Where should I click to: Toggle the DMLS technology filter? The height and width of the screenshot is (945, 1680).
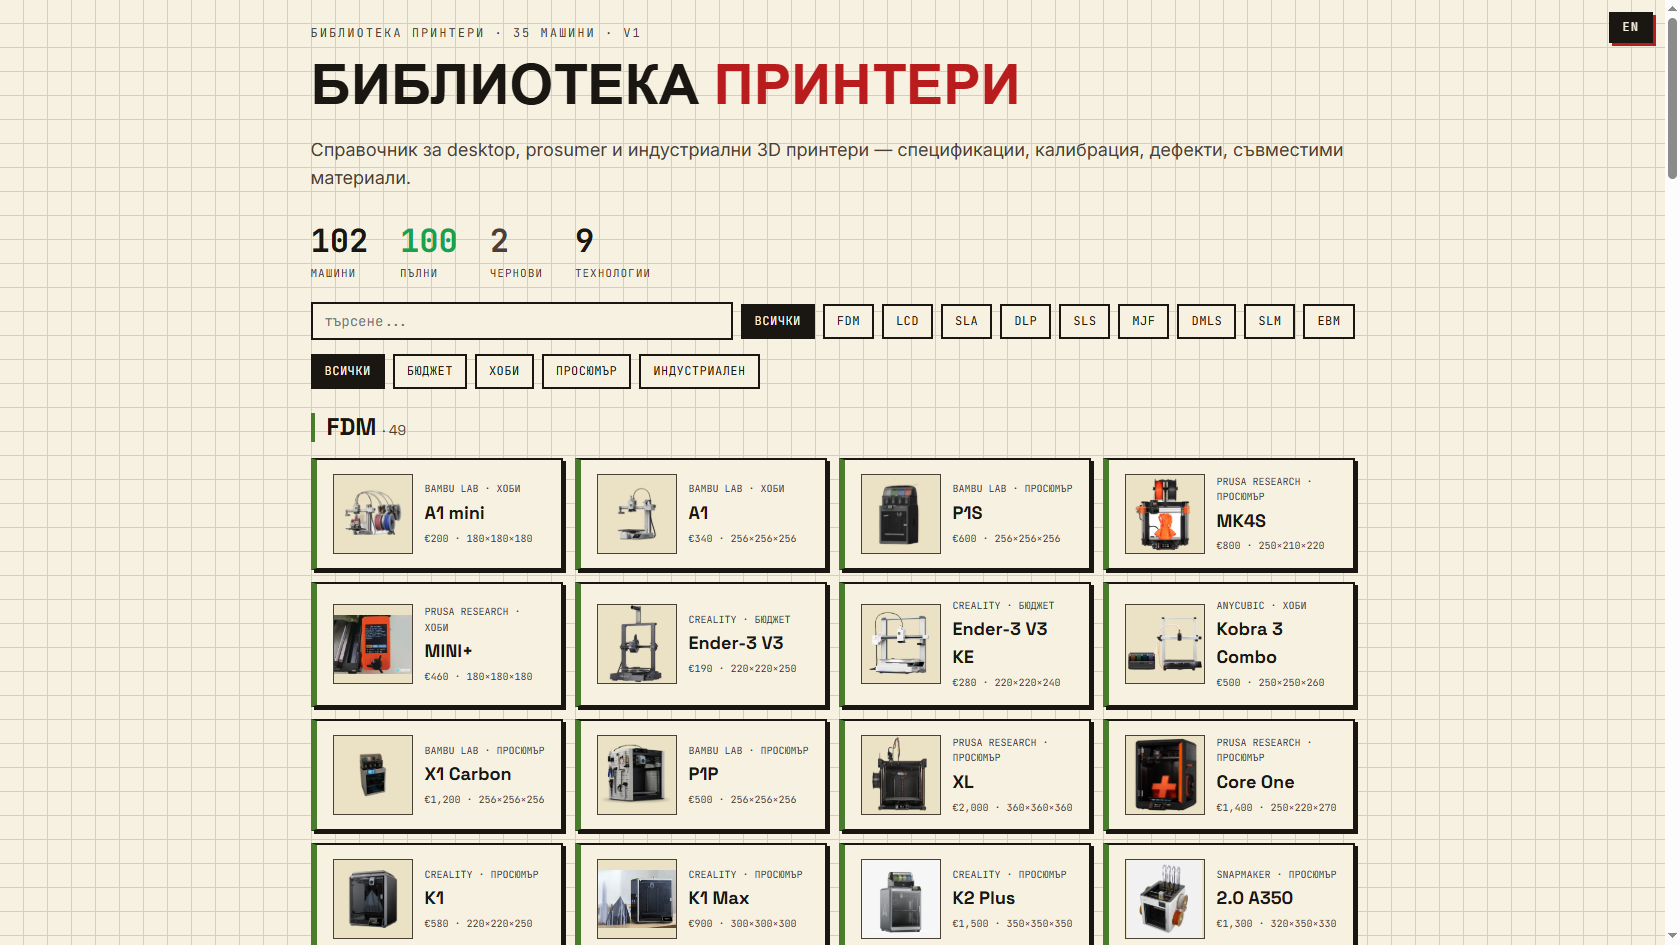tap(1206, 321)
